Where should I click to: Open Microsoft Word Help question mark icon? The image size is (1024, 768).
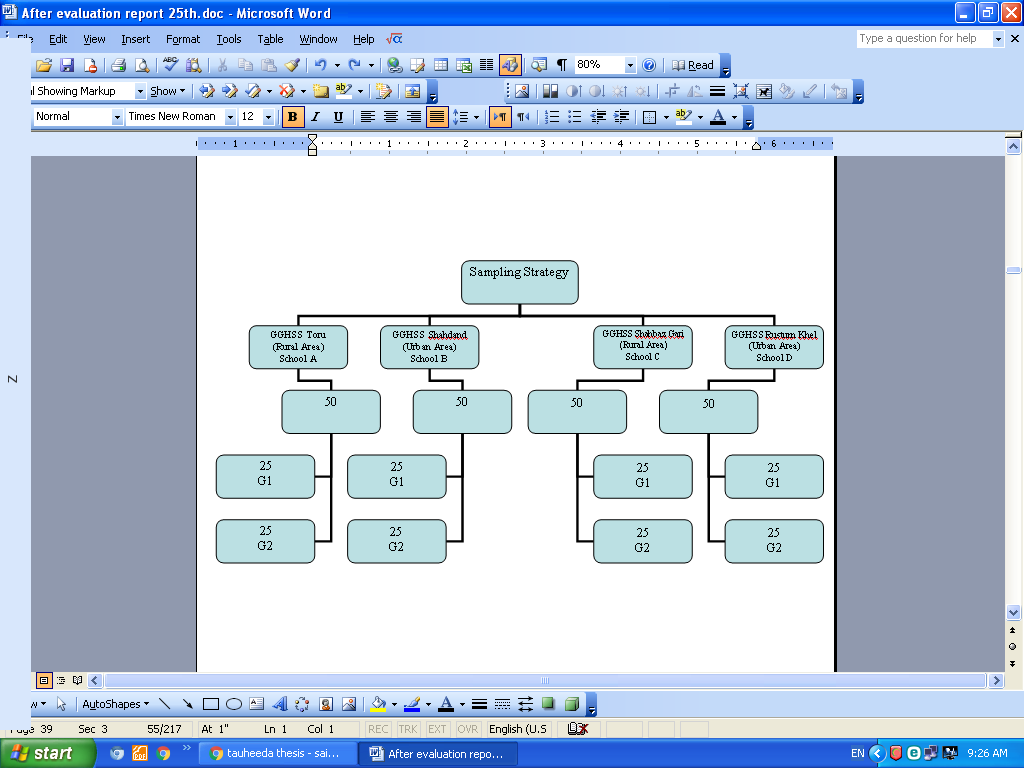[x=648, y=65]
